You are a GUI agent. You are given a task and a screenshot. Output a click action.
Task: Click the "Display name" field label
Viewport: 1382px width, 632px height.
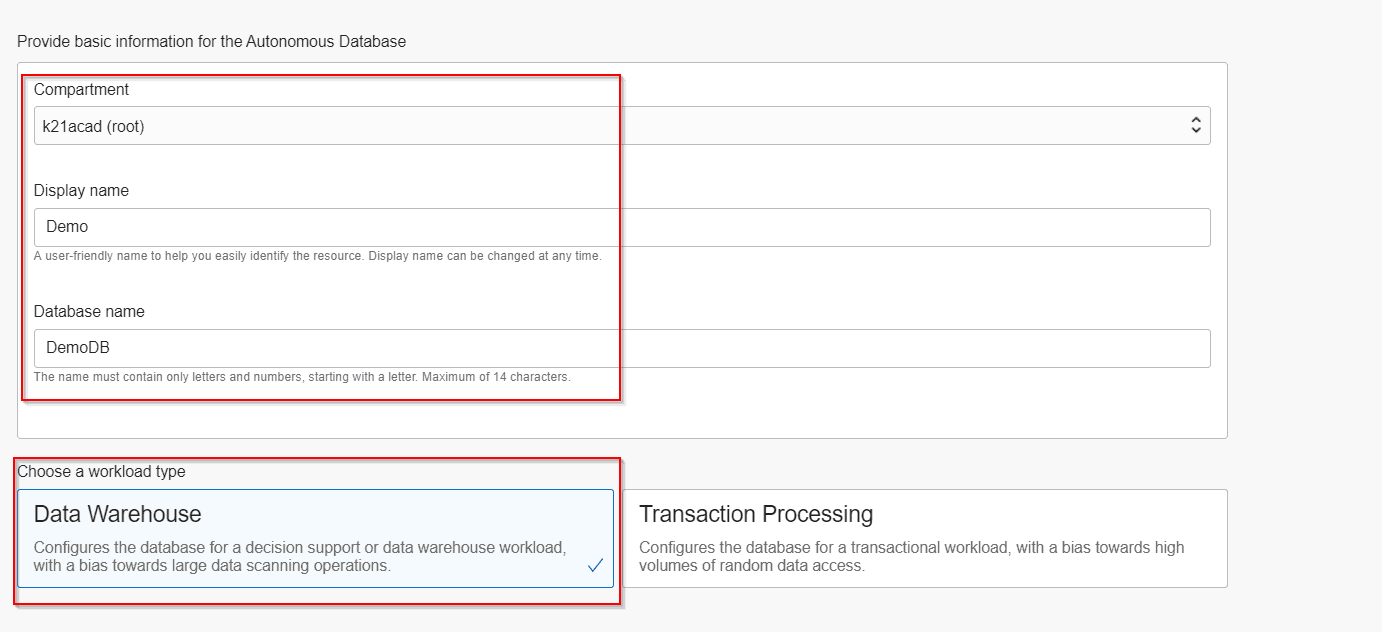(x=81, y=190)
